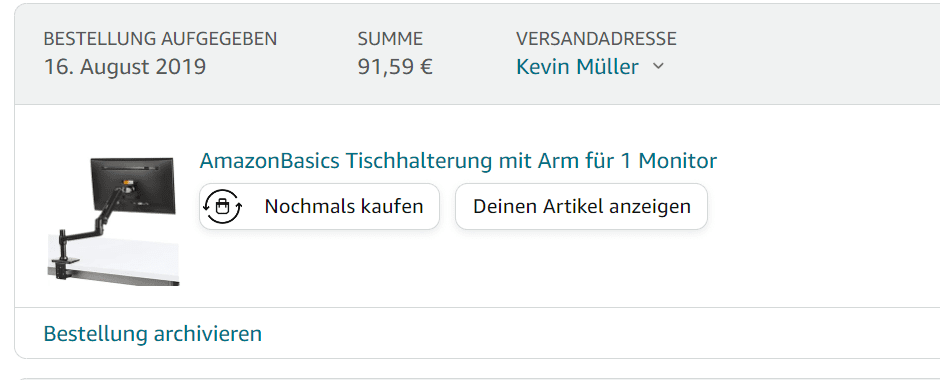
Task: Click the Deinen Artikel anzeigen button
Action: pos(582,206)
